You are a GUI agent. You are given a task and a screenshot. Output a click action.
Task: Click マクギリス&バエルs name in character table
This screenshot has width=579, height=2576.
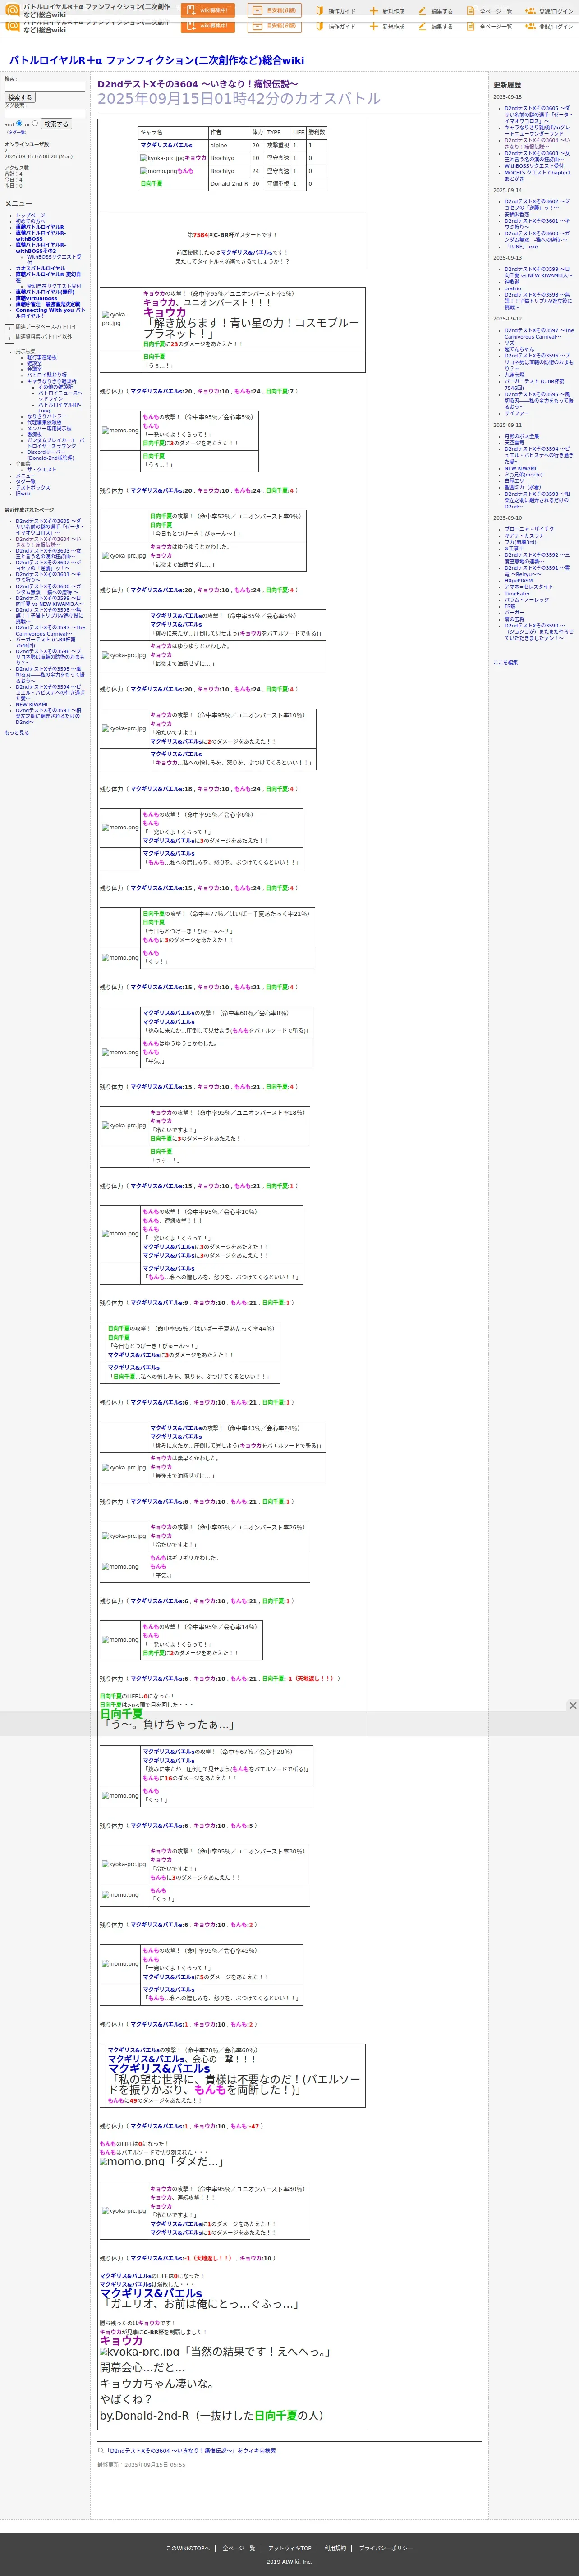[167, 145]
